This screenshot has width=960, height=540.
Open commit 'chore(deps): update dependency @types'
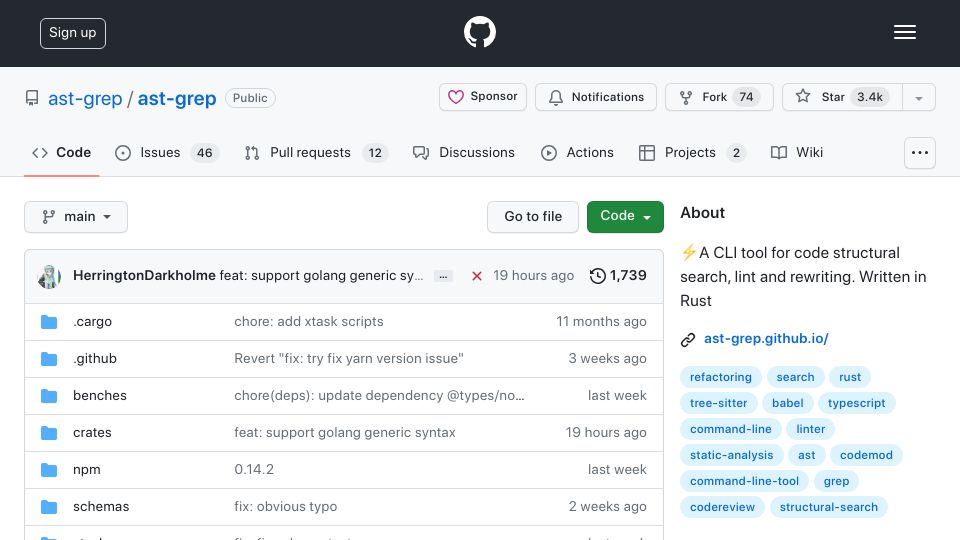(x=379, y=396)
